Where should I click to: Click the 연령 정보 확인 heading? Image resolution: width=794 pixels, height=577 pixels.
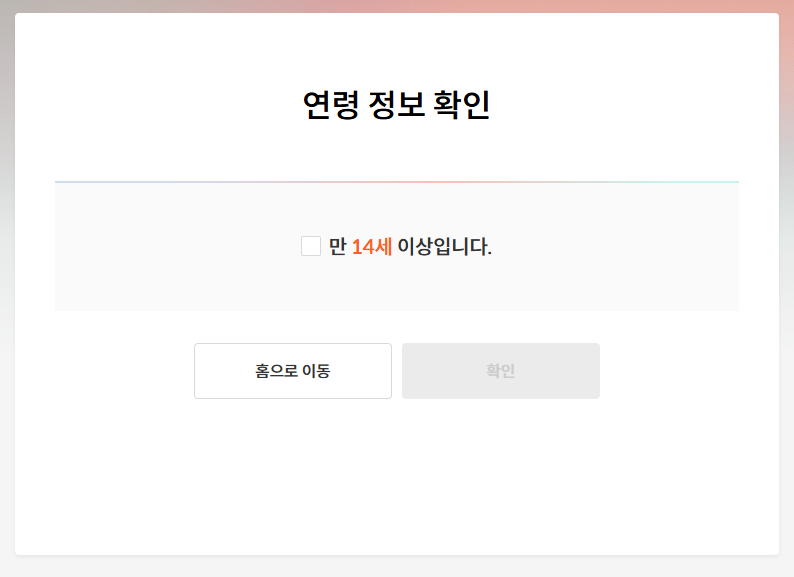coord(396,105)
